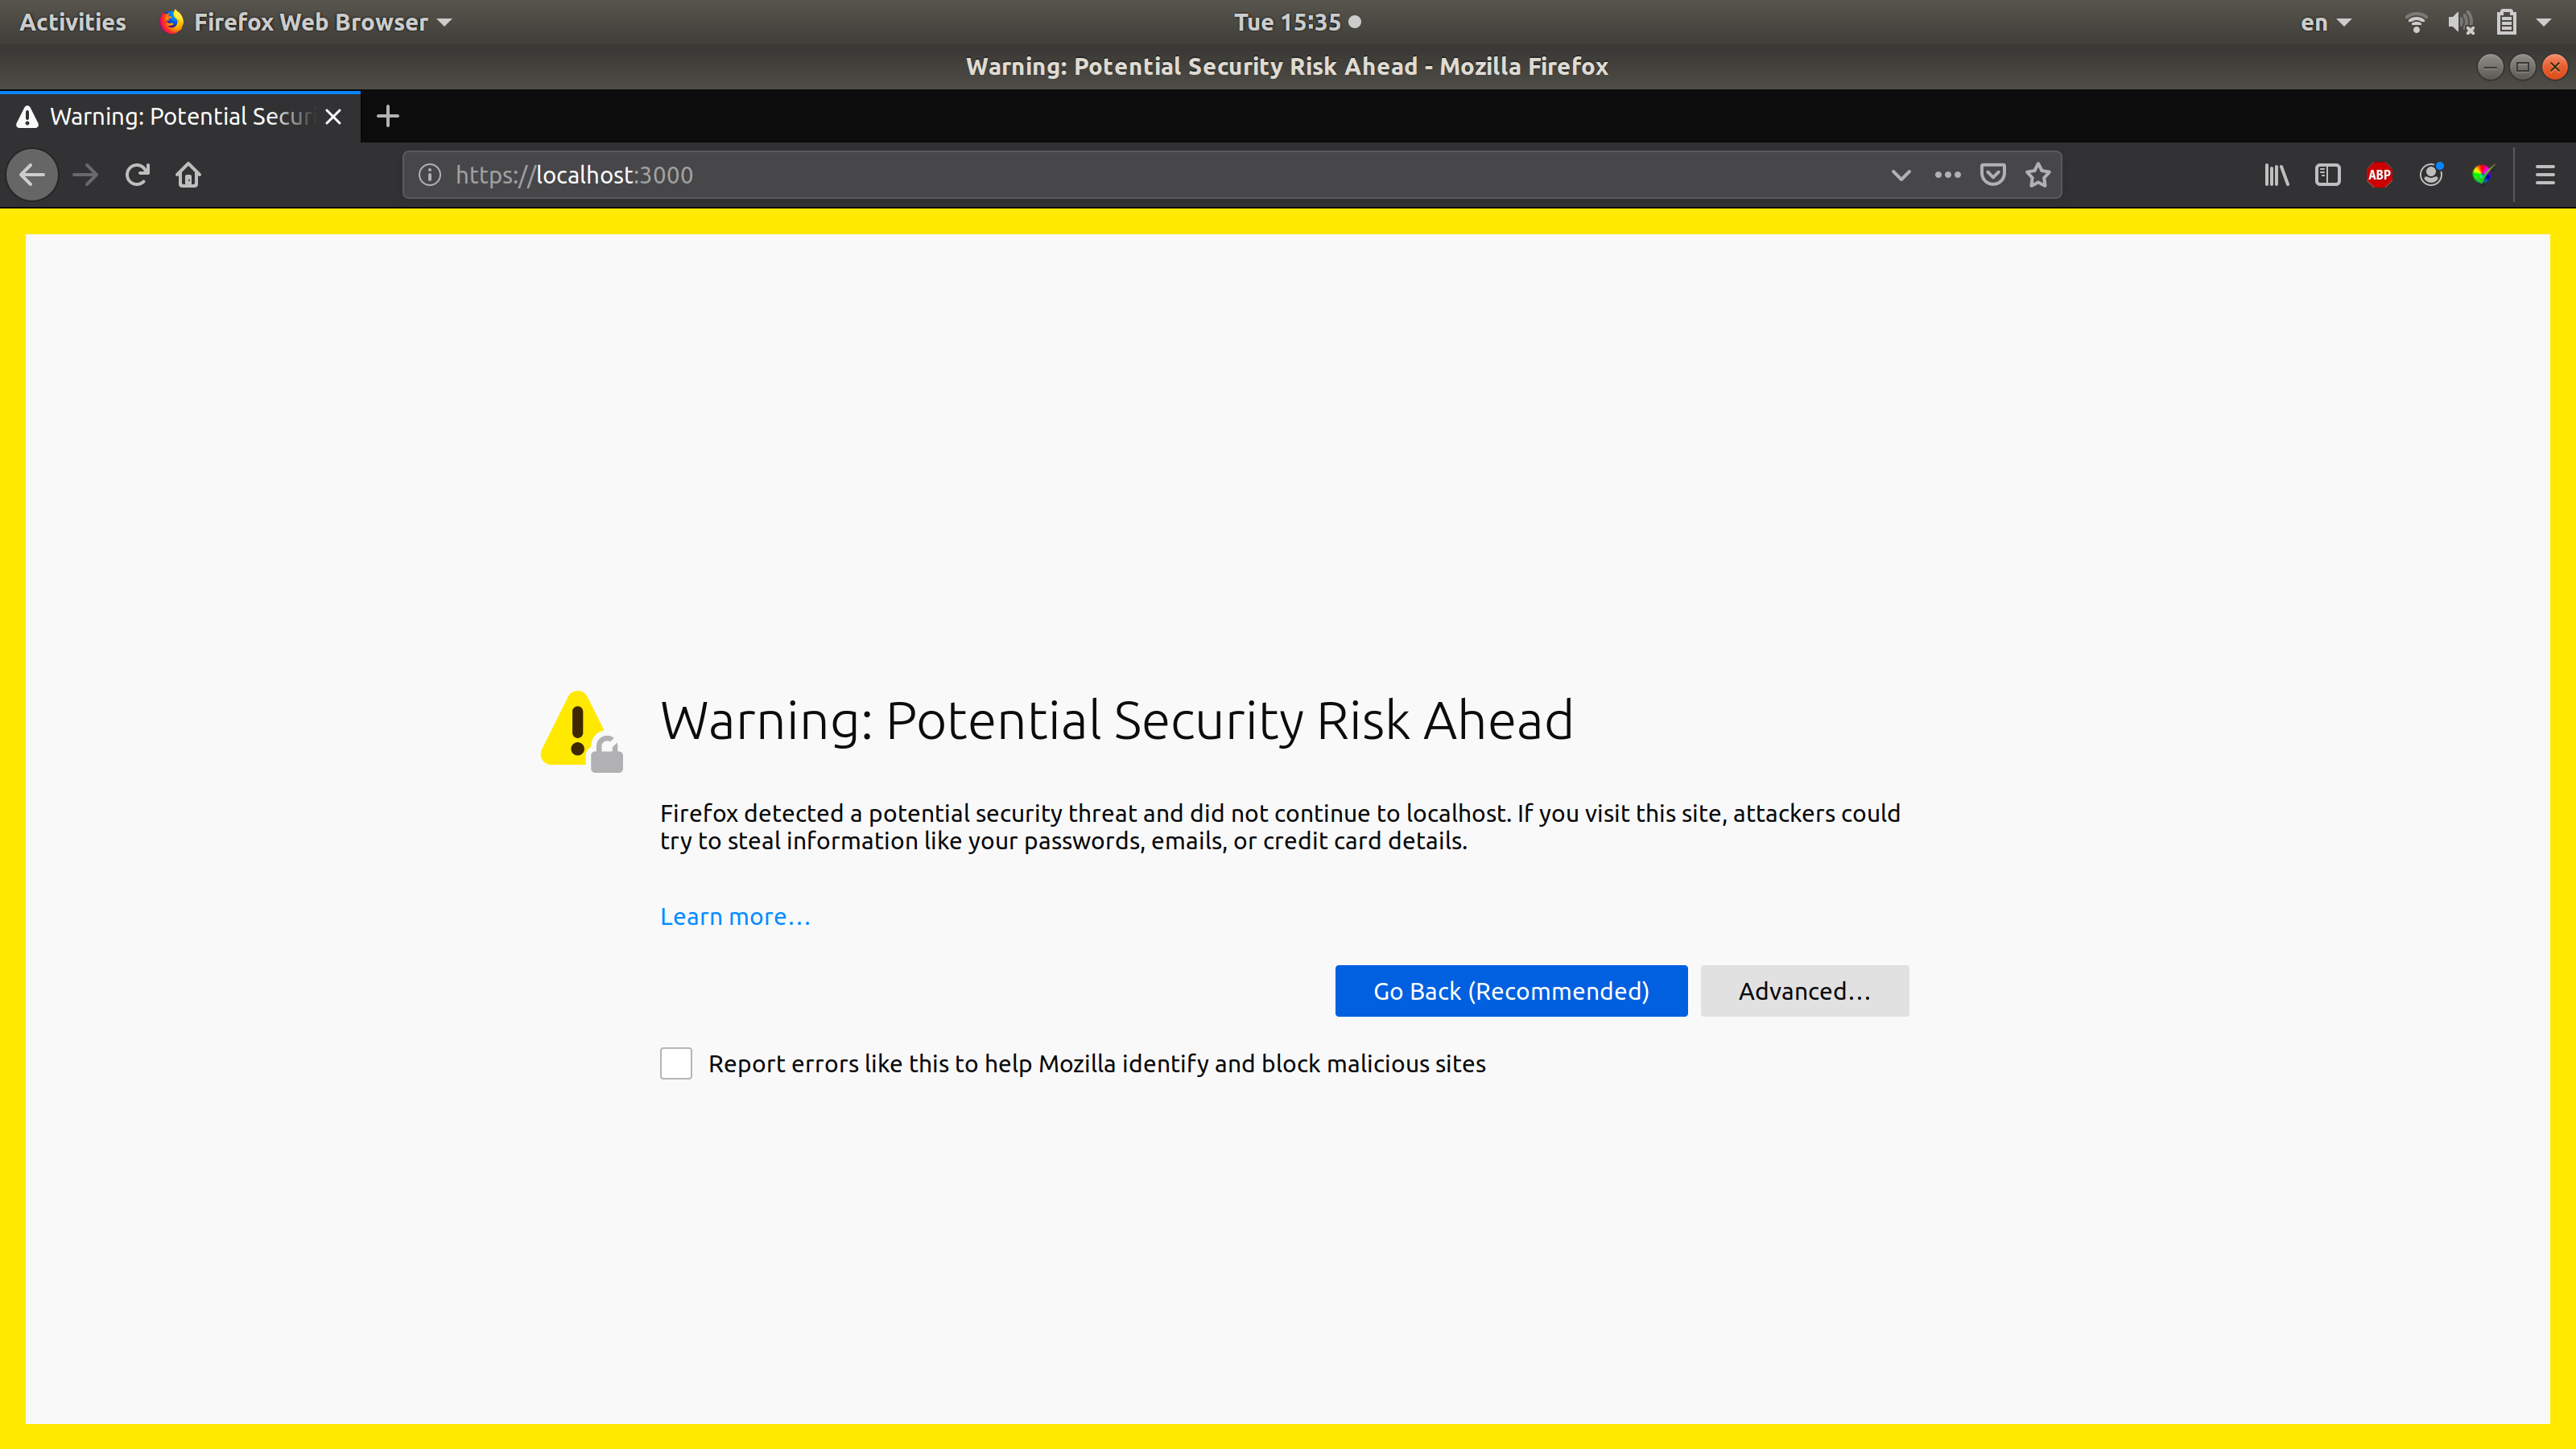The height and width of the screenshot is (1449, 2576).
Task: Click the warning triangle with lock icon
Action: 581,732
